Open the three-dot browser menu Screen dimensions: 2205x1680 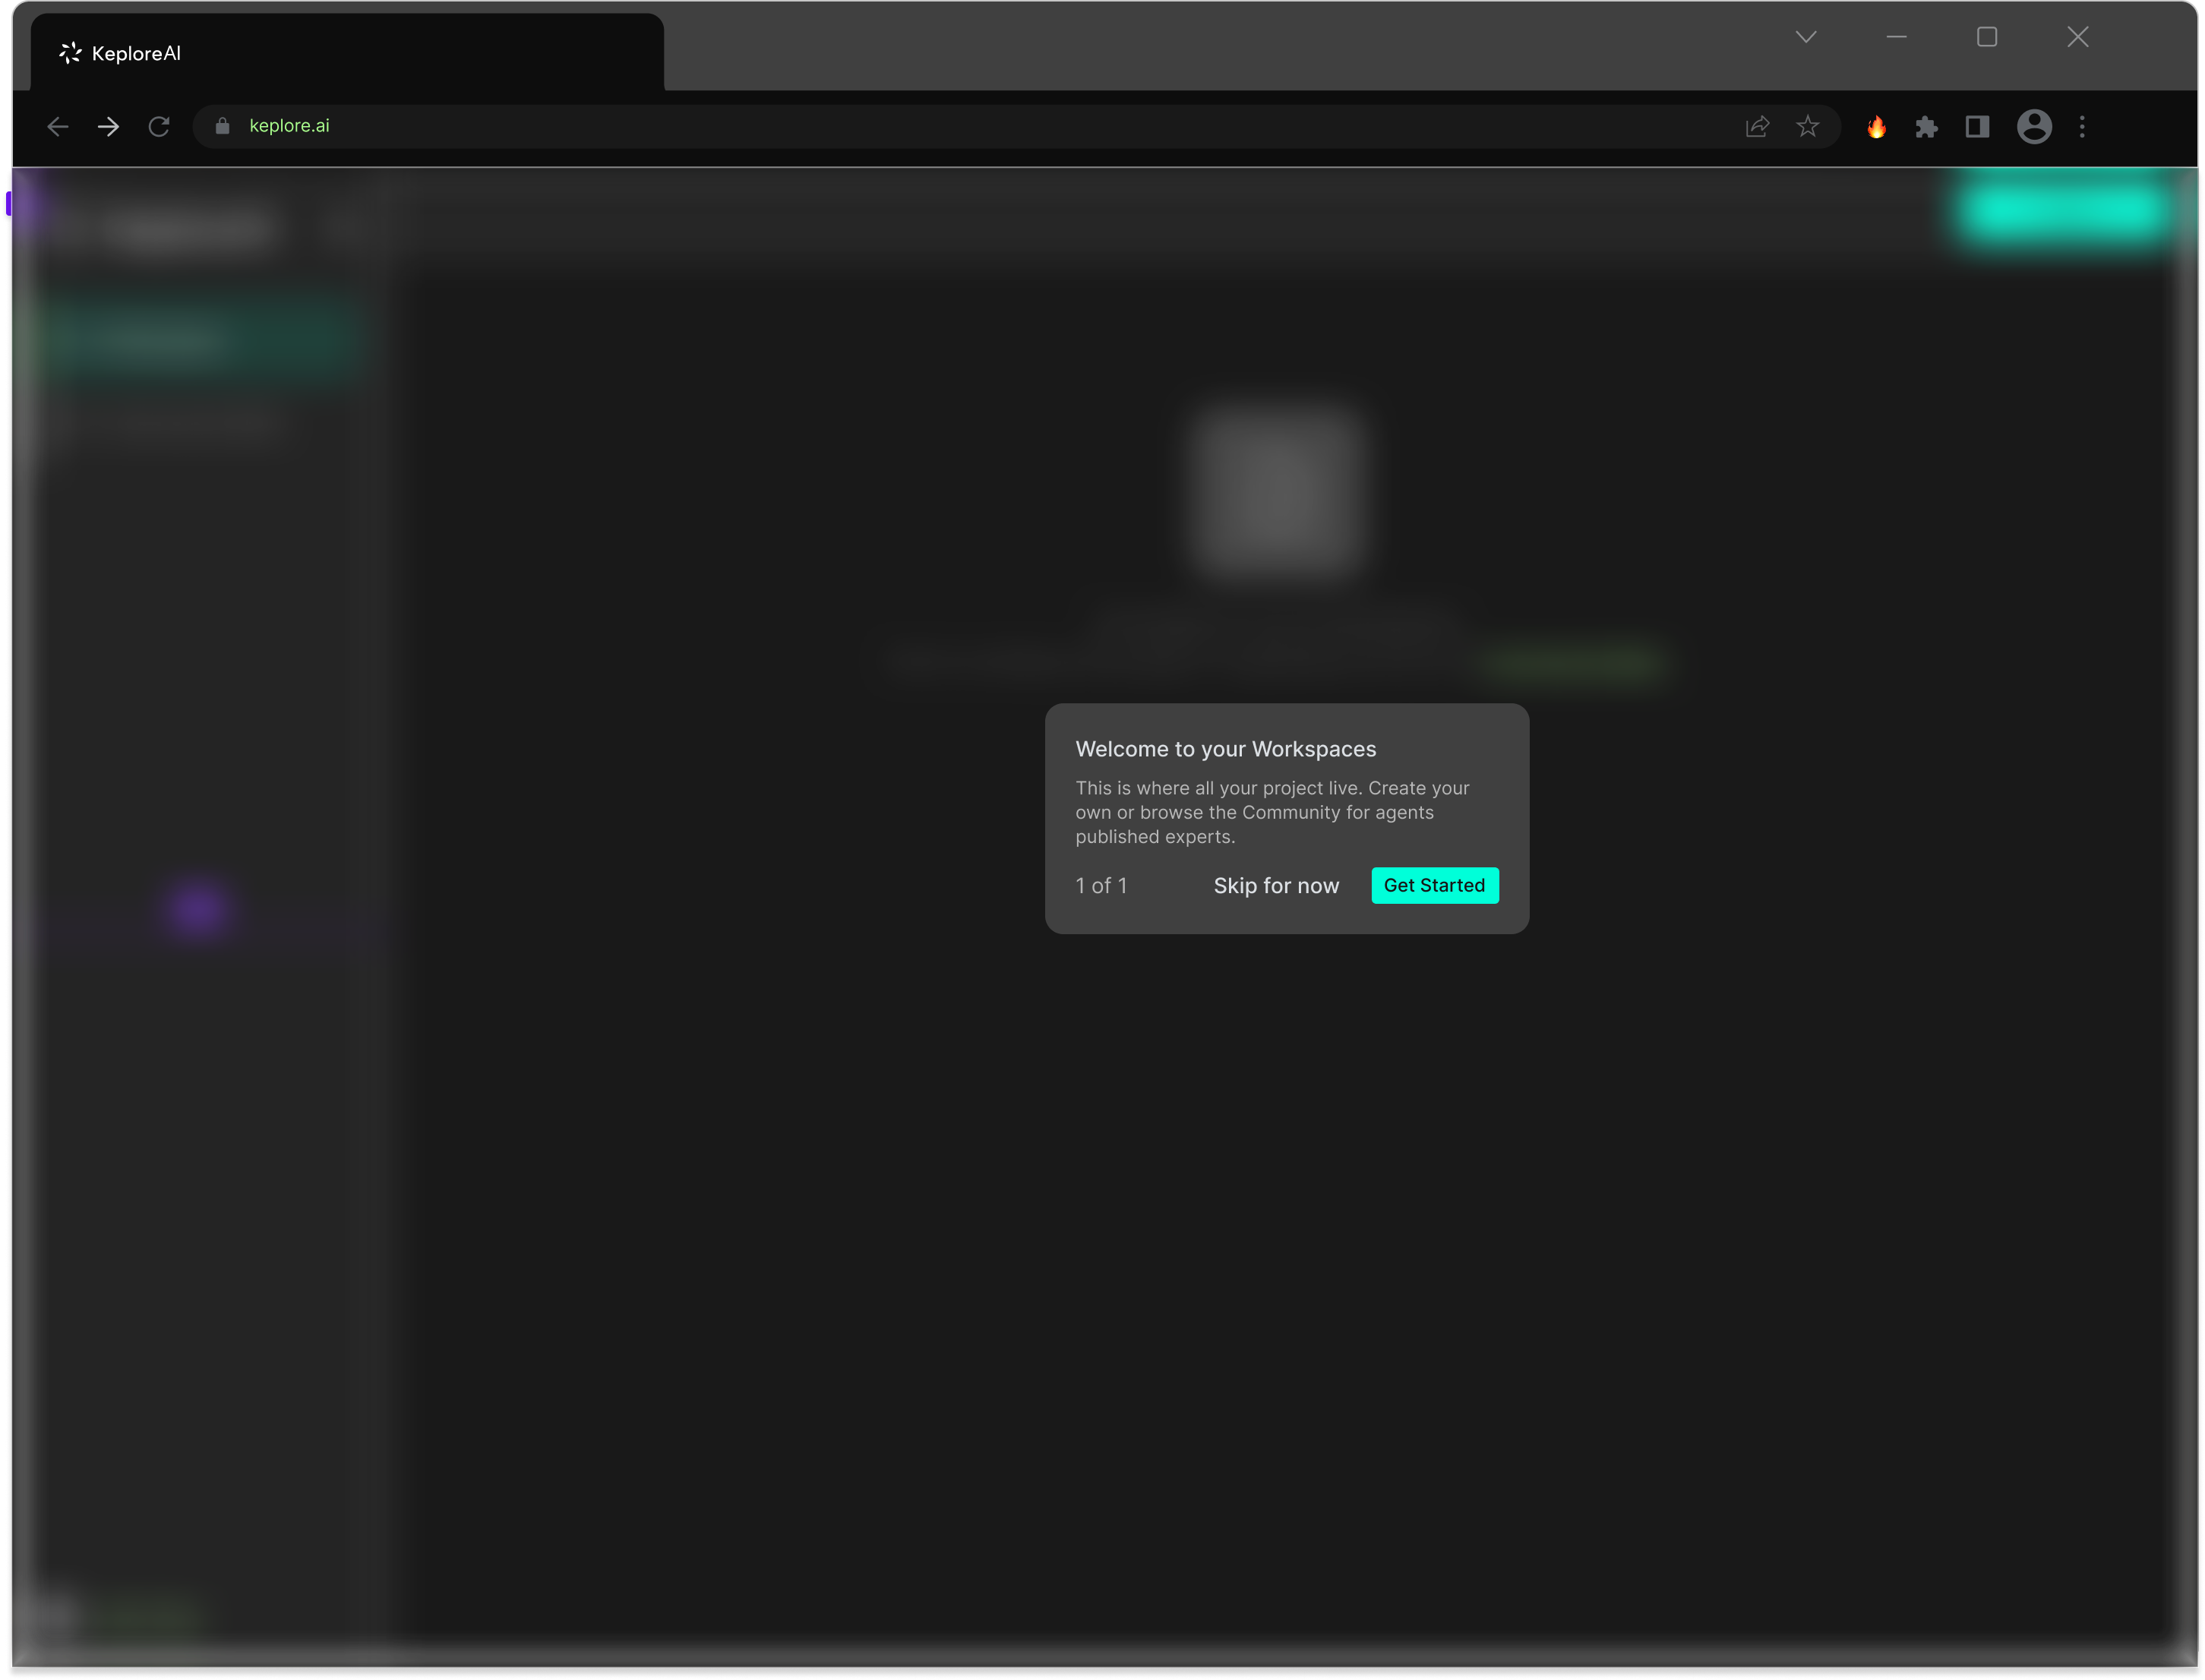(2083, 126)
